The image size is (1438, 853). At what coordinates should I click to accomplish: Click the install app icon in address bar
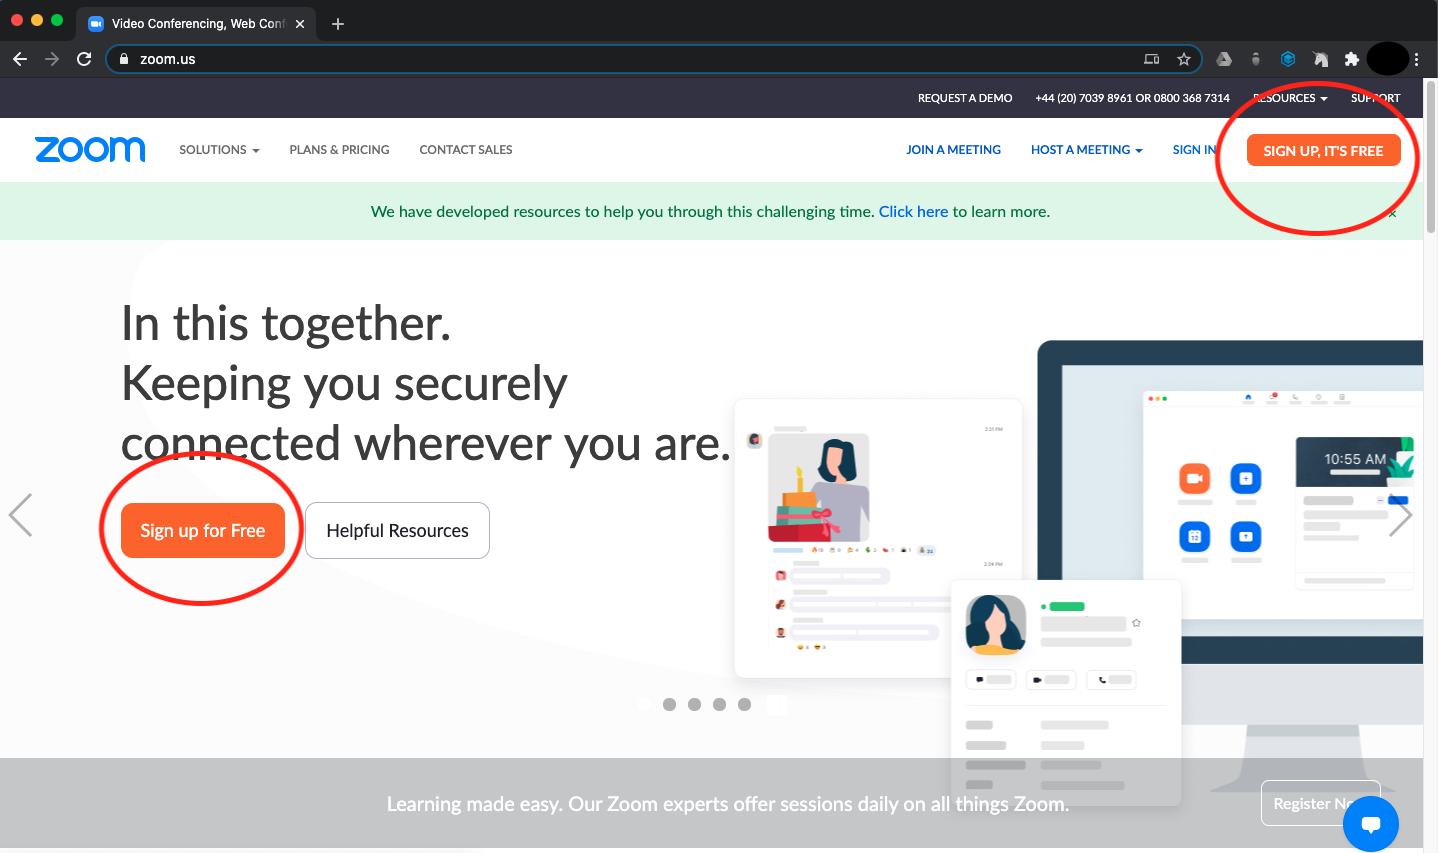pos(1152,59)
